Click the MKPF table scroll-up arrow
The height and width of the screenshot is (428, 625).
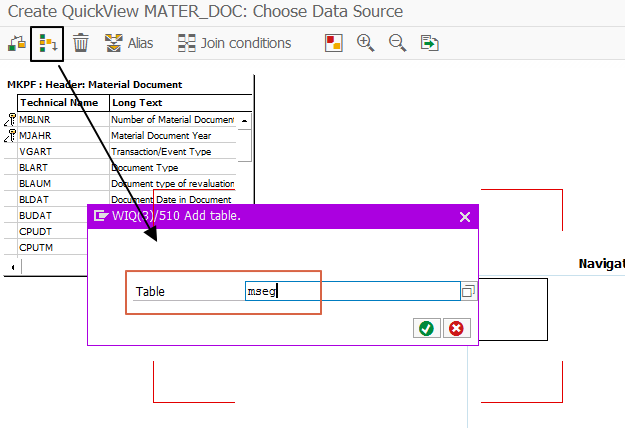point(244,120)
